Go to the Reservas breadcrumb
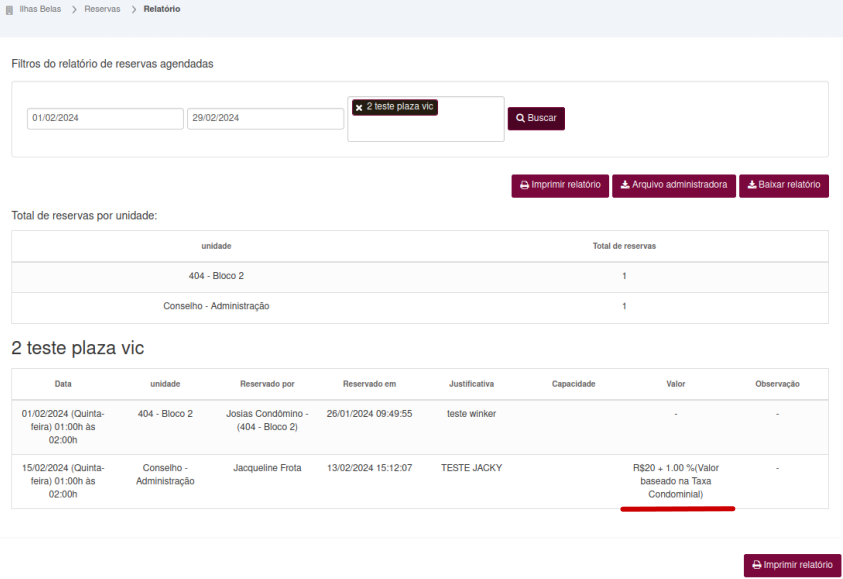 click(102, 9)
